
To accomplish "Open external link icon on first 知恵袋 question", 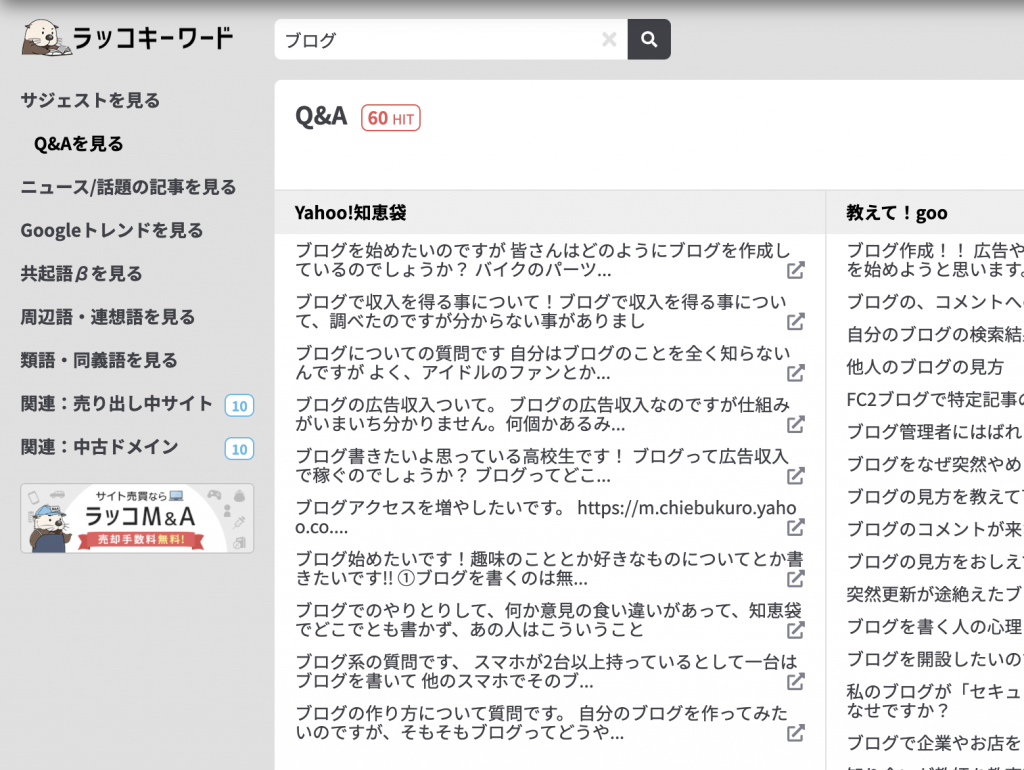I will [x=795, y=270].
